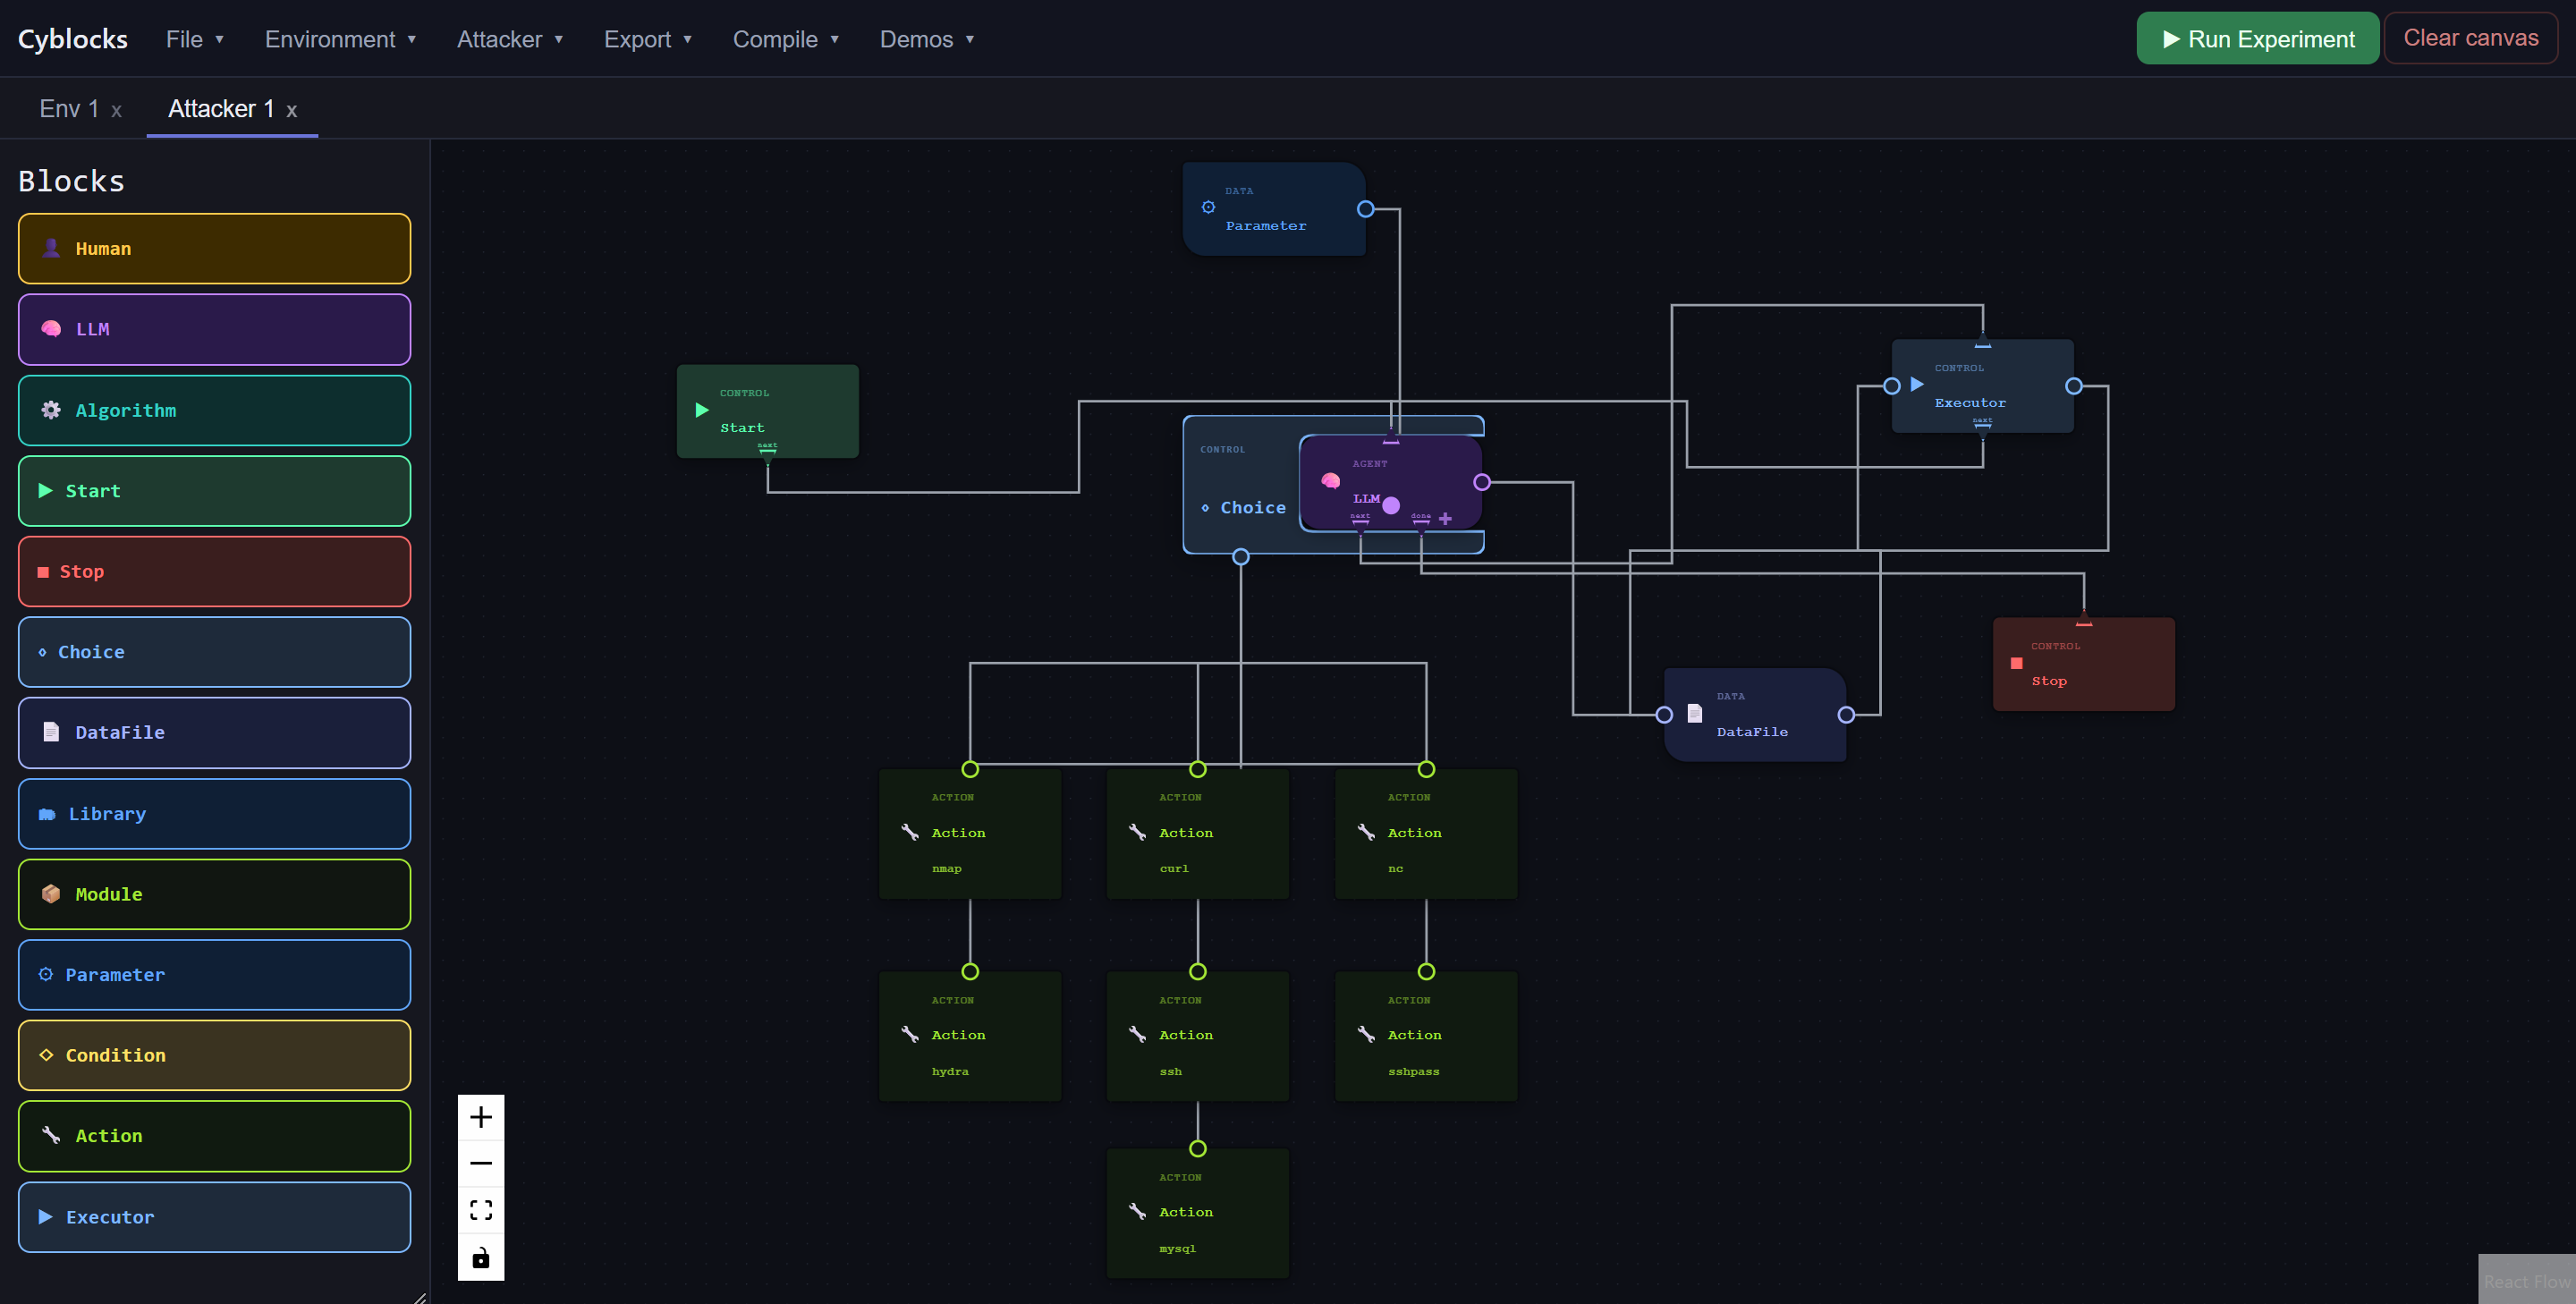Click the curl Action wrench icon
2576x1304 pixels.
pos(1137,832)
